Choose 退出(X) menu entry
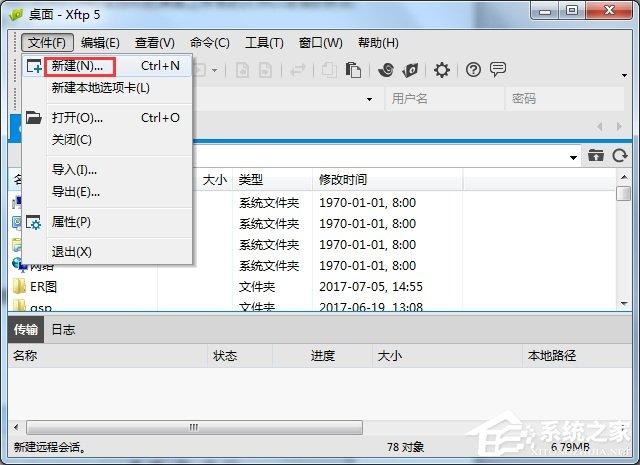This screenshot has height=465, width=640. pos(108,252)
